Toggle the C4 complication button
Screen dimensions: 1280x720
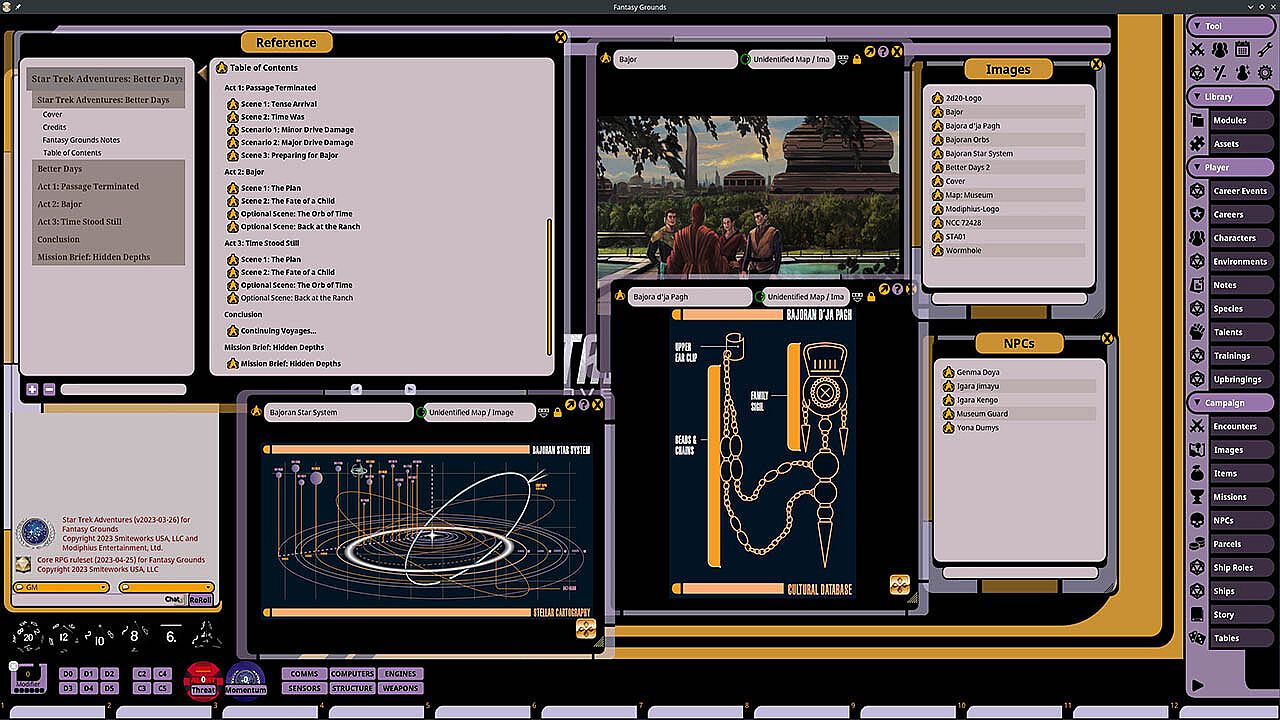pyautogui.click(x=163, y=674)
